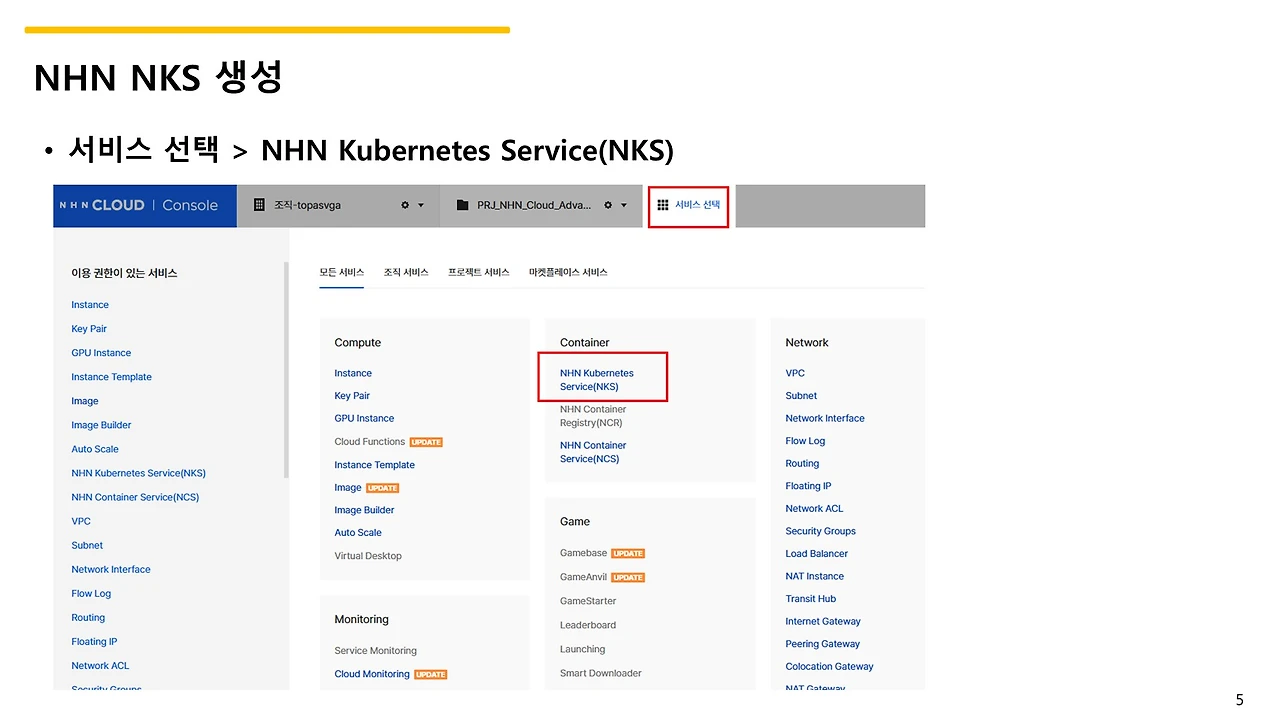Image resolution: width=1280 pixels, height=720 pixels.
Task: Open Gamebase in the Game section
Action: tap(584, 553)
